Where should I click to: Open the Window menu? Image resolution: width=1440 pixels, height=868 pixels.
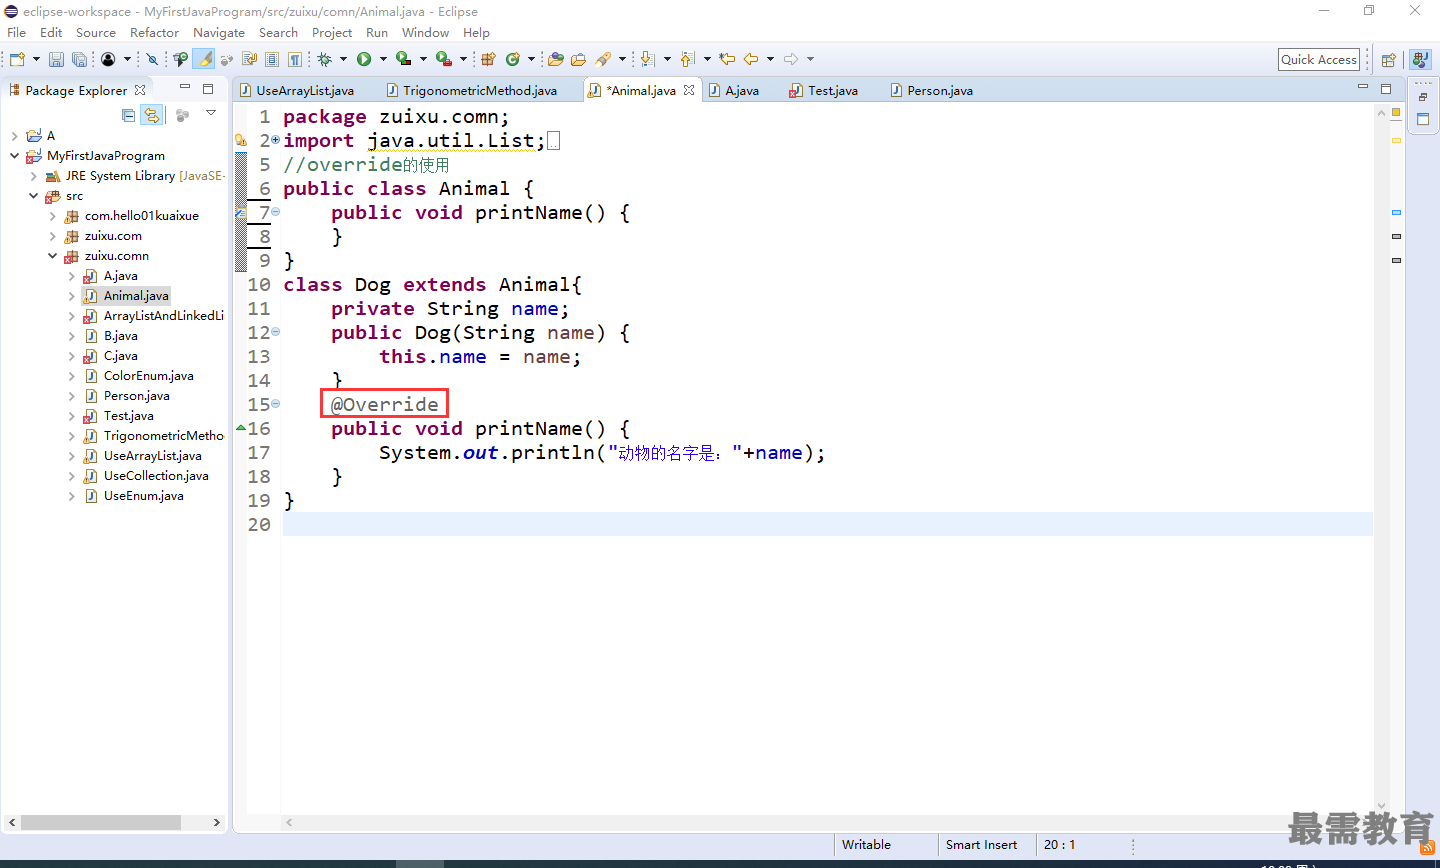click(425, 32)
